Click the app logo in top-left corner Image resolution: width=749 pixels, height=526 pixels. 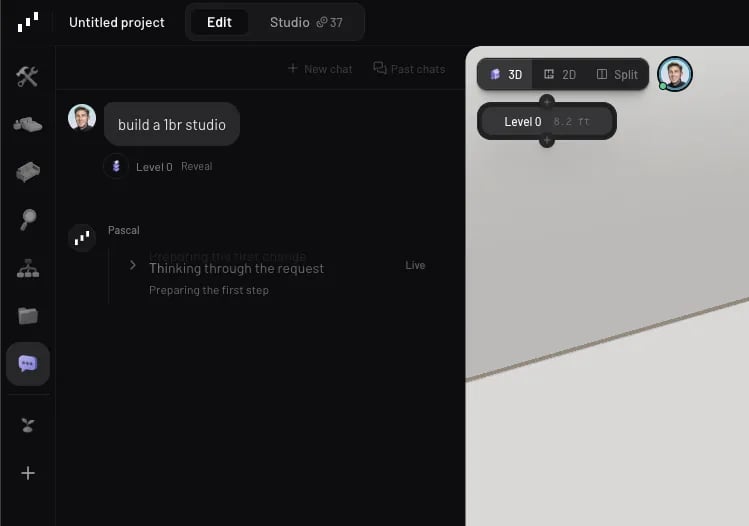point(28,22)
